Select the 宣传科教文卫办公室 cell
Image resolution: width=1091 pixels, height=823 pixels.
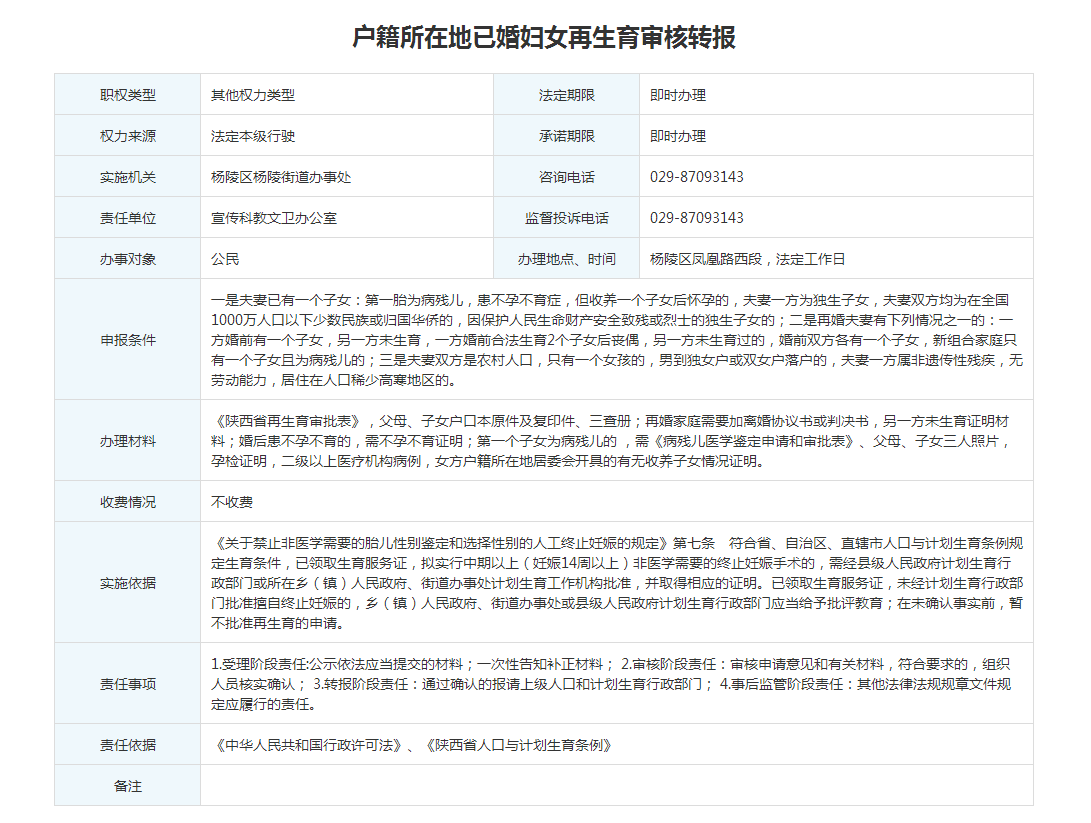click(x=274, y=218)
